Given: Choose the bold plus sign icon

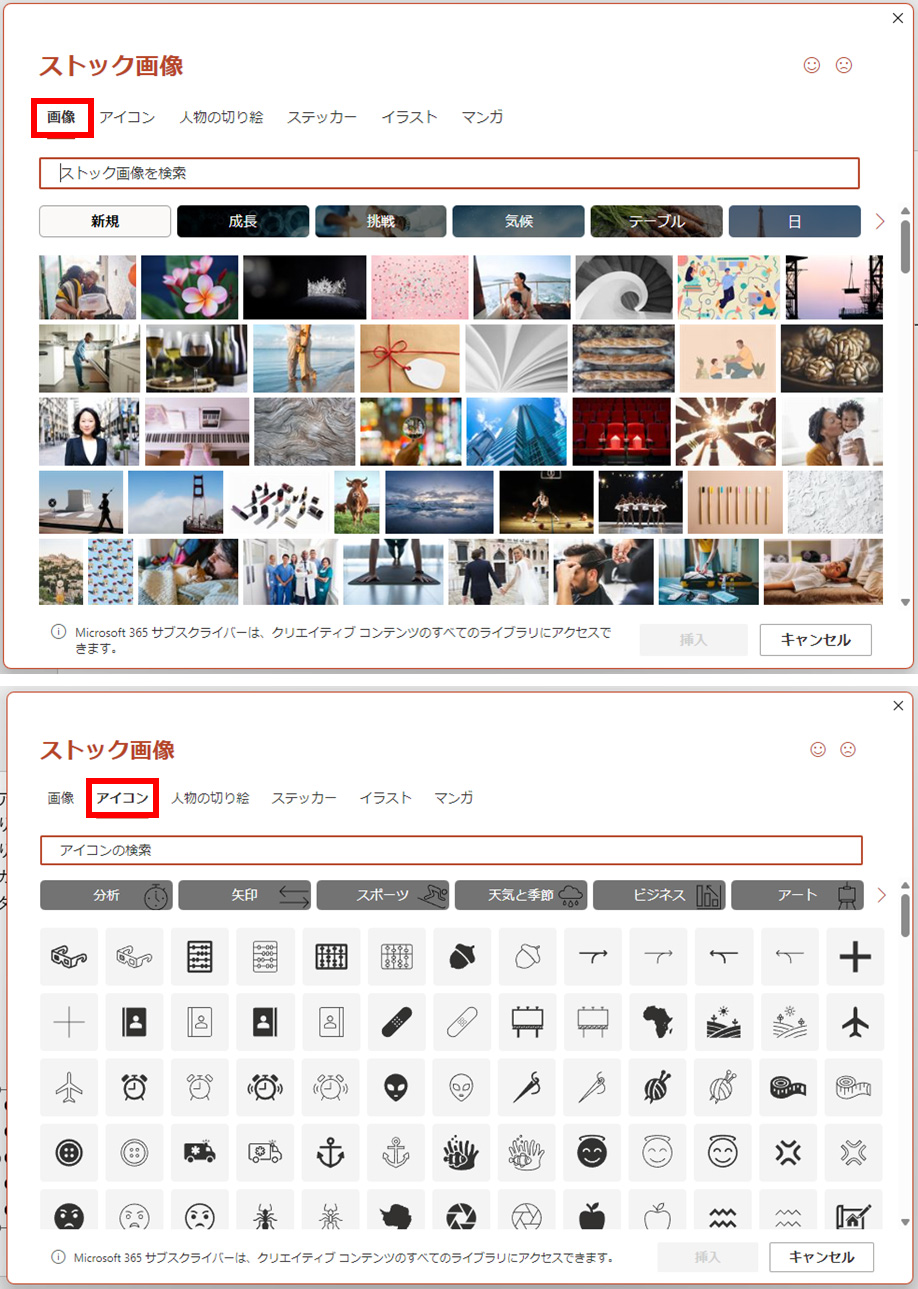Looking at the screenshot, I should click(855, 957).
